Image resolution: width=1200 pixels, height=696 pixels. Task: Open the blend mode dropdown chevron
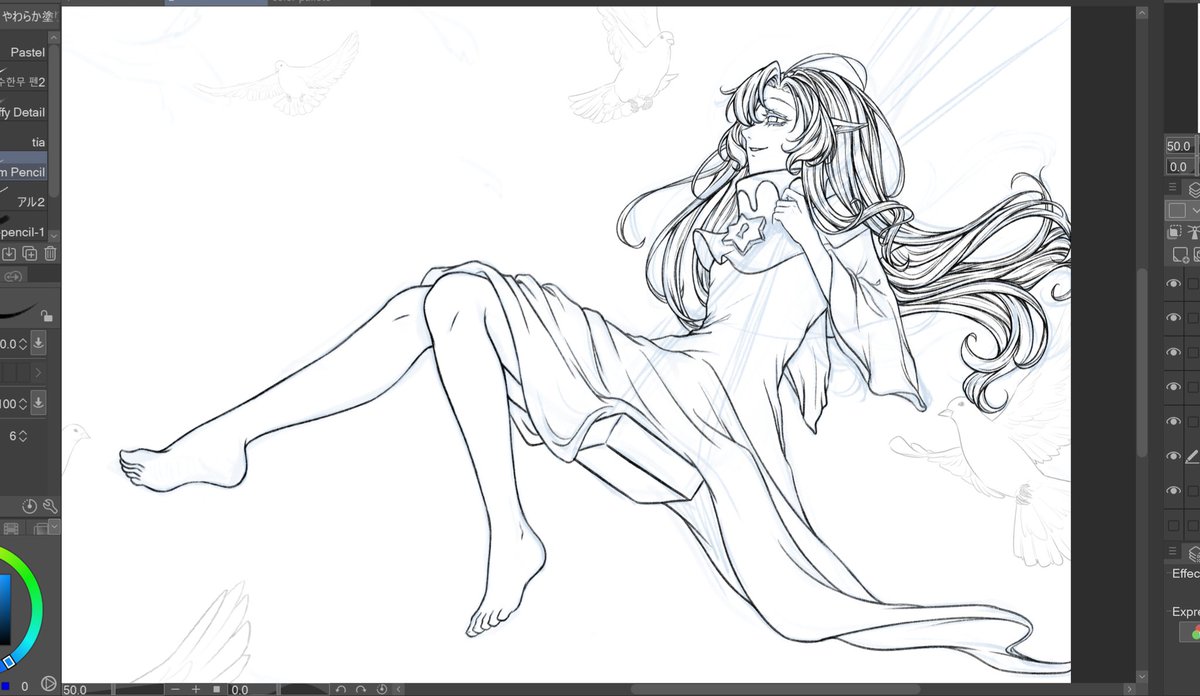point(1194,210)
